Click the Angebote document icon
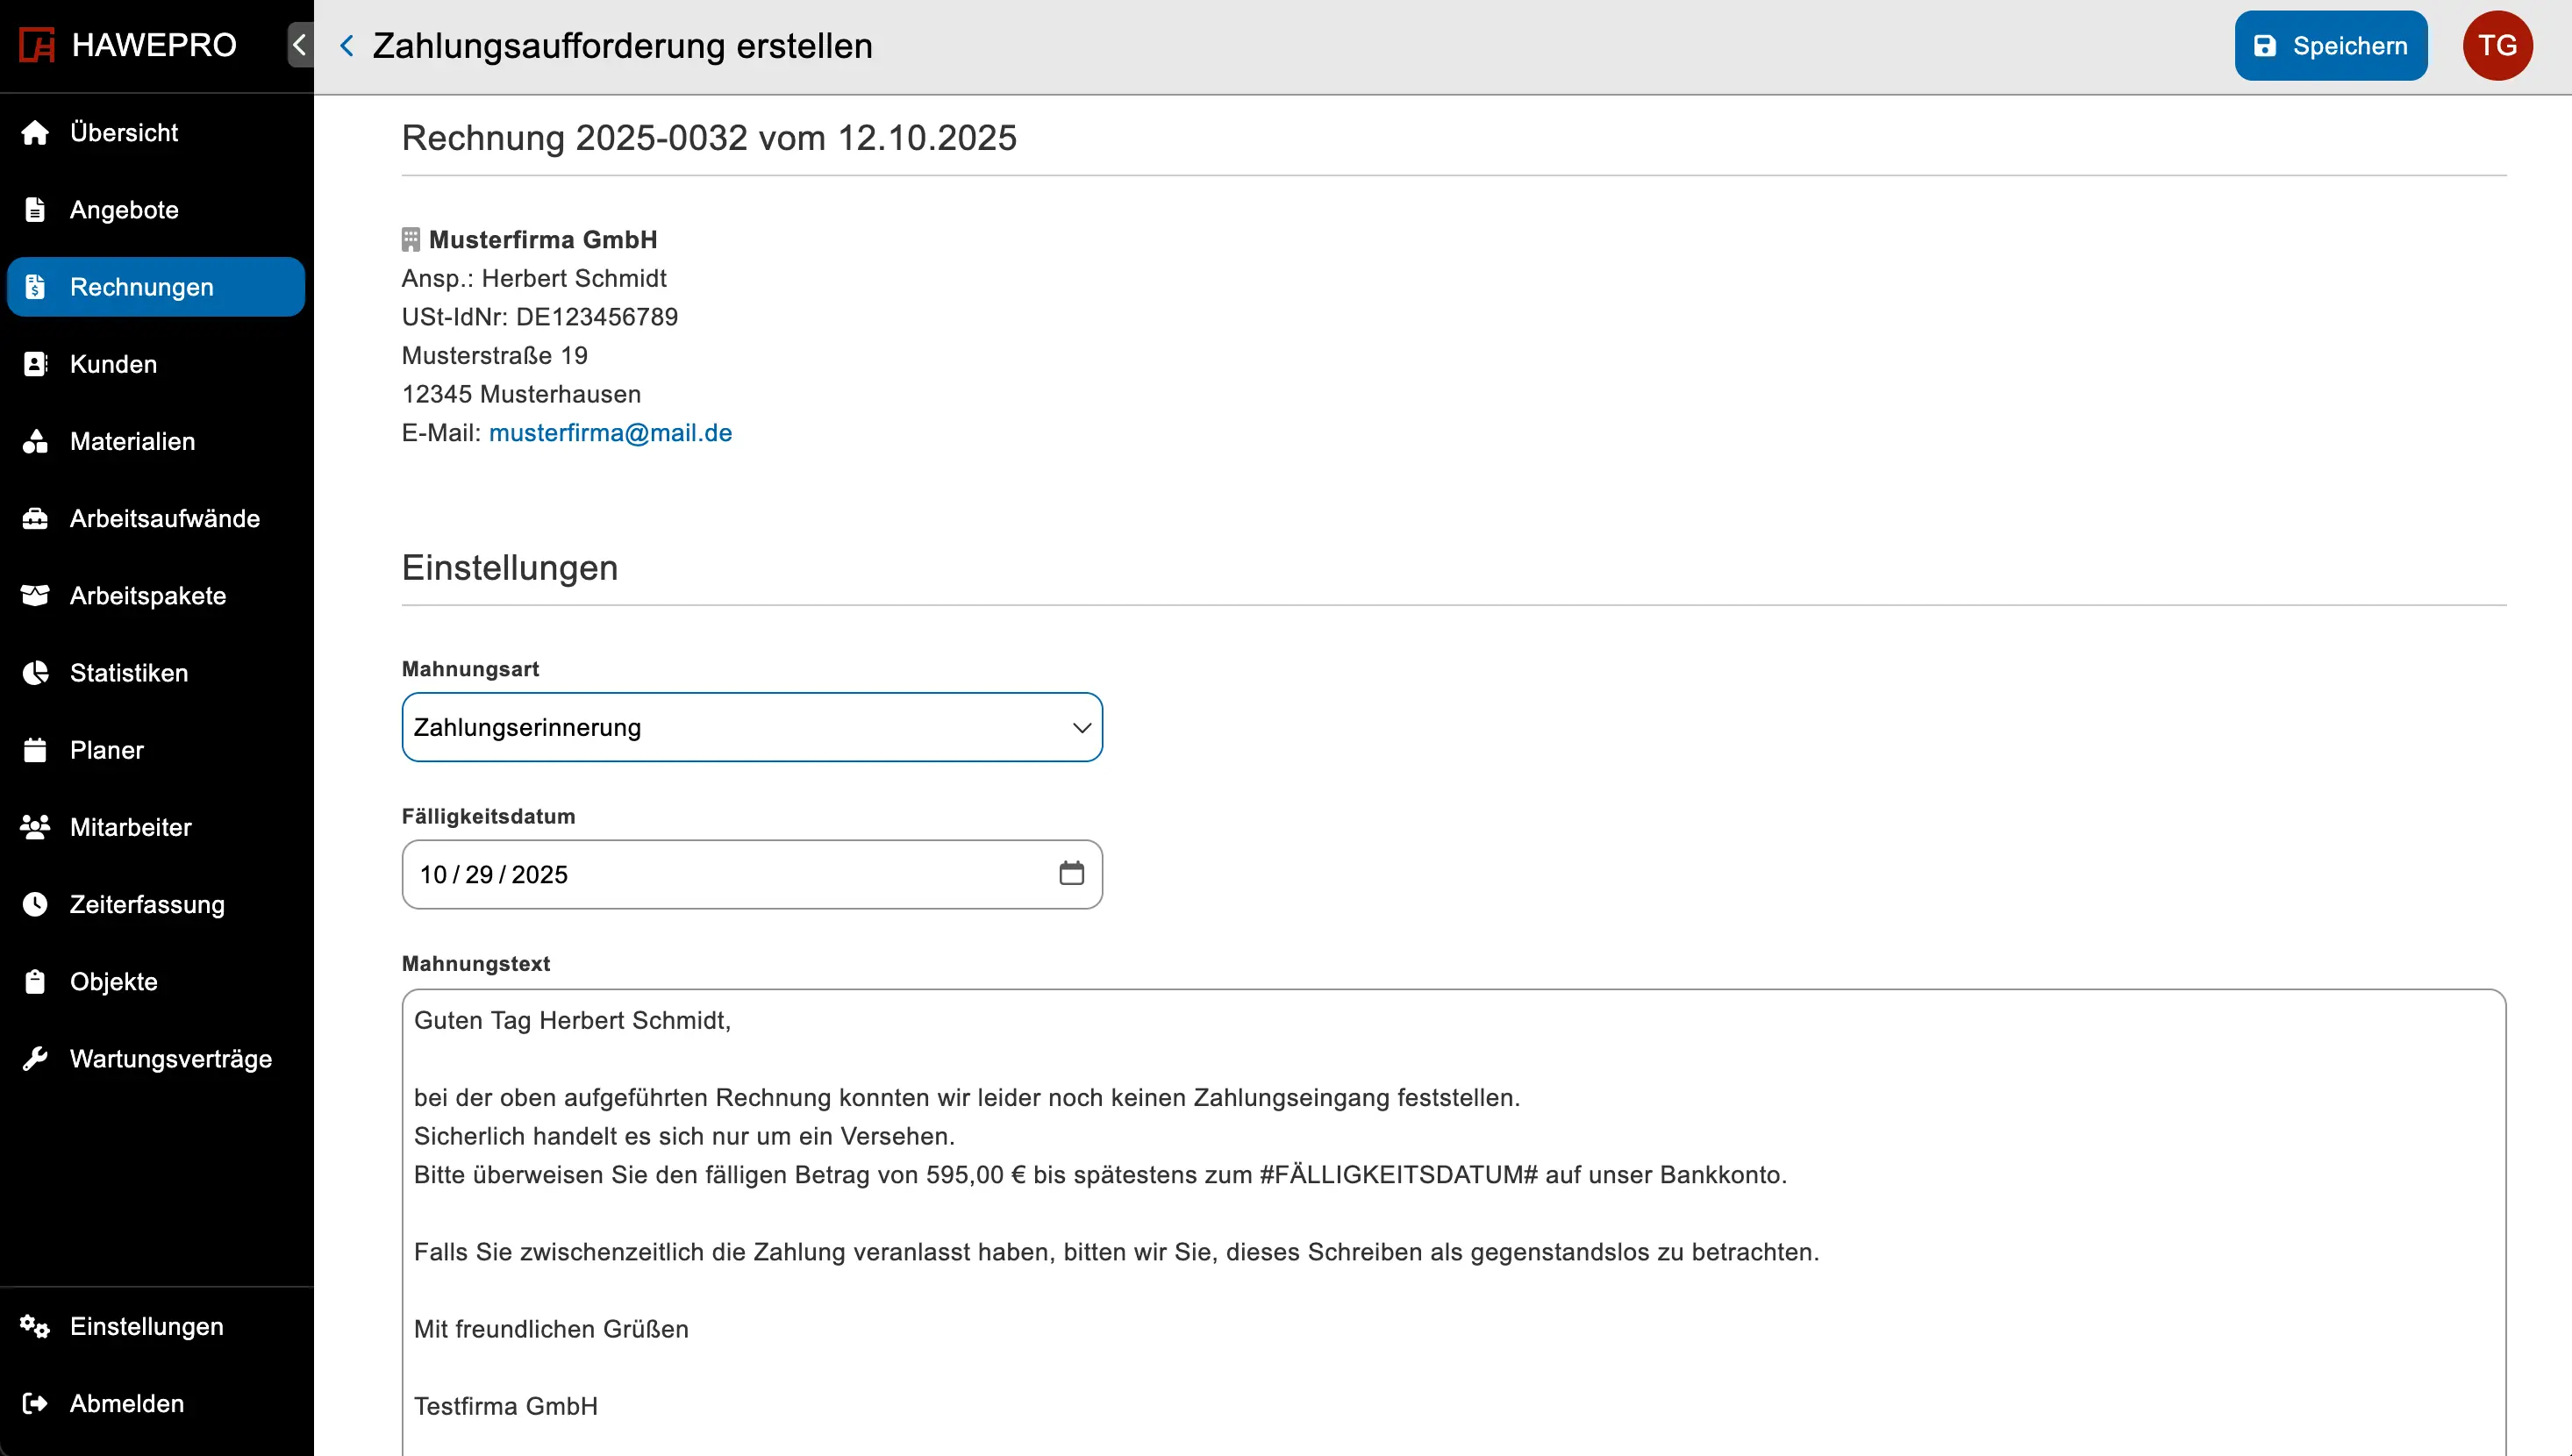The image size is (2572, 1456). [x=35, y=210]
